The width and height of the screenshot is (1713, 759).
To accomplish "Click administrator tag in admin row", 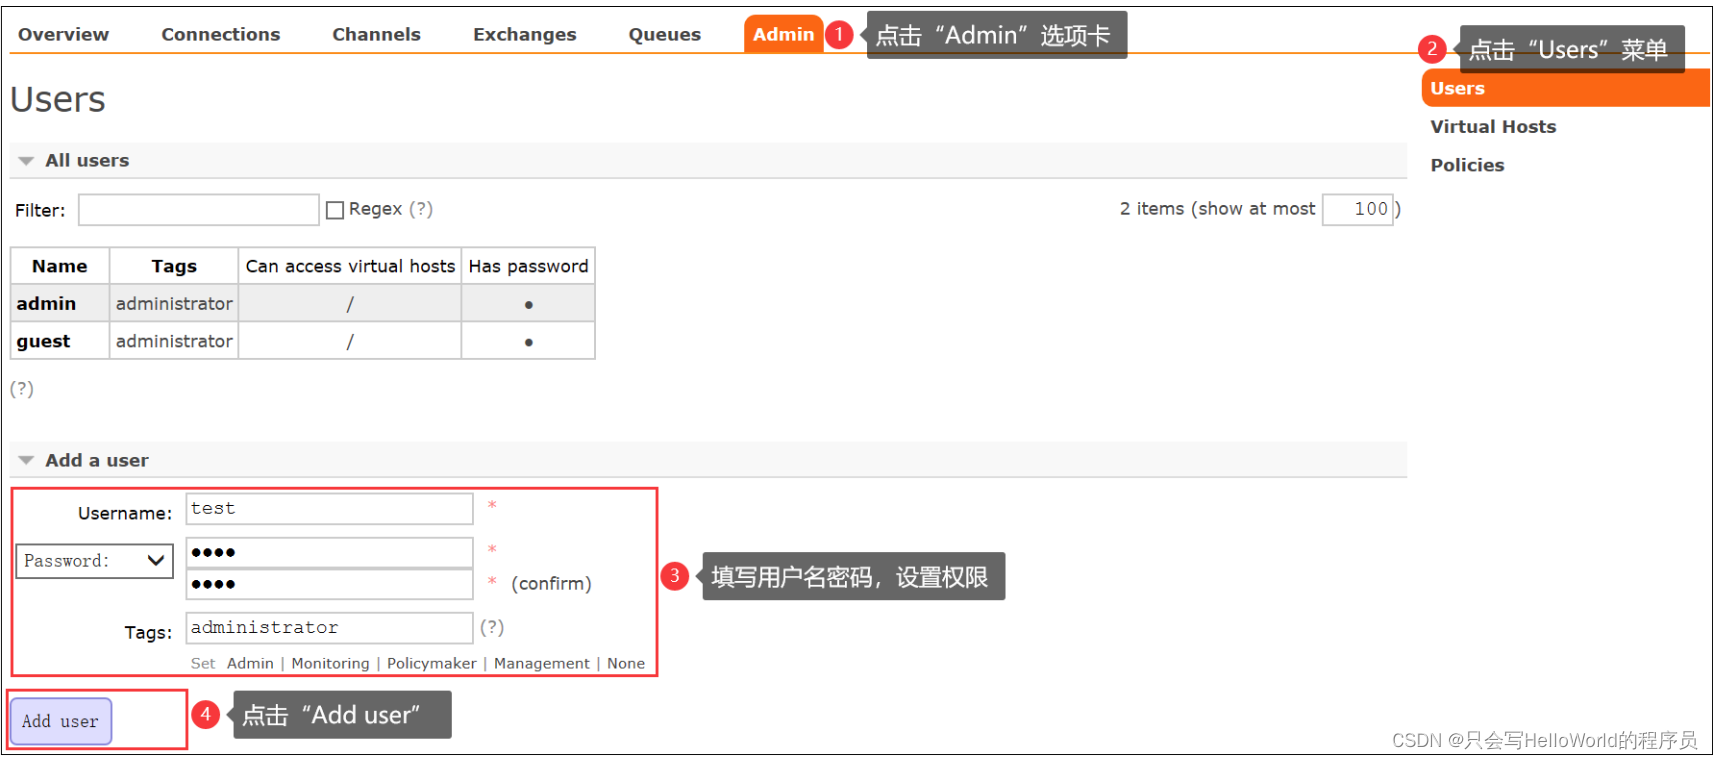I will [174, 303].
